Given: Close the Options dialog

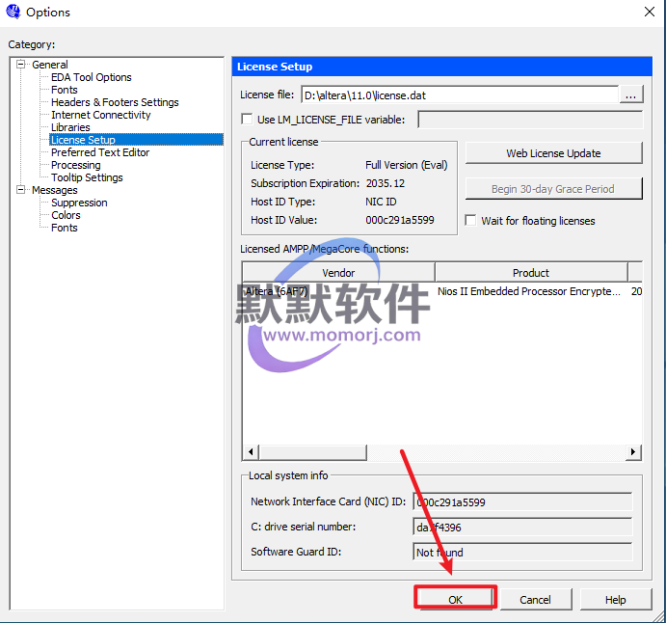Looking at the screenshot, I should pyautogui.click(x=649, y=12).
